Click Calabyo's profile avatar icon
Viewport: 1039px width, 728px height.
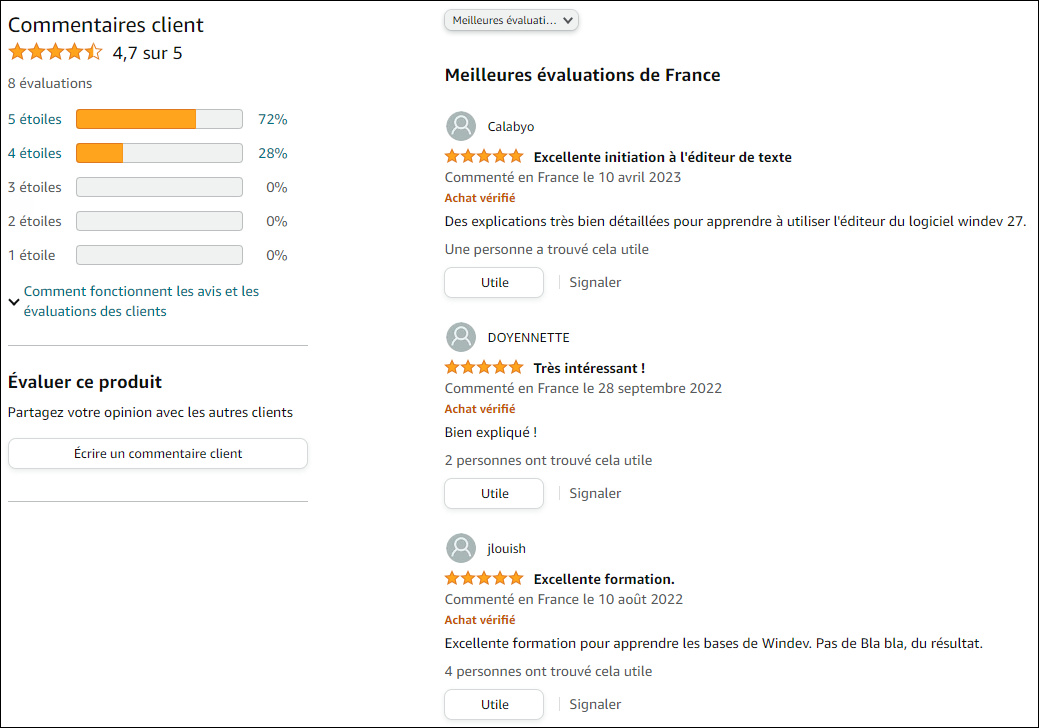[x=461, y=126]
